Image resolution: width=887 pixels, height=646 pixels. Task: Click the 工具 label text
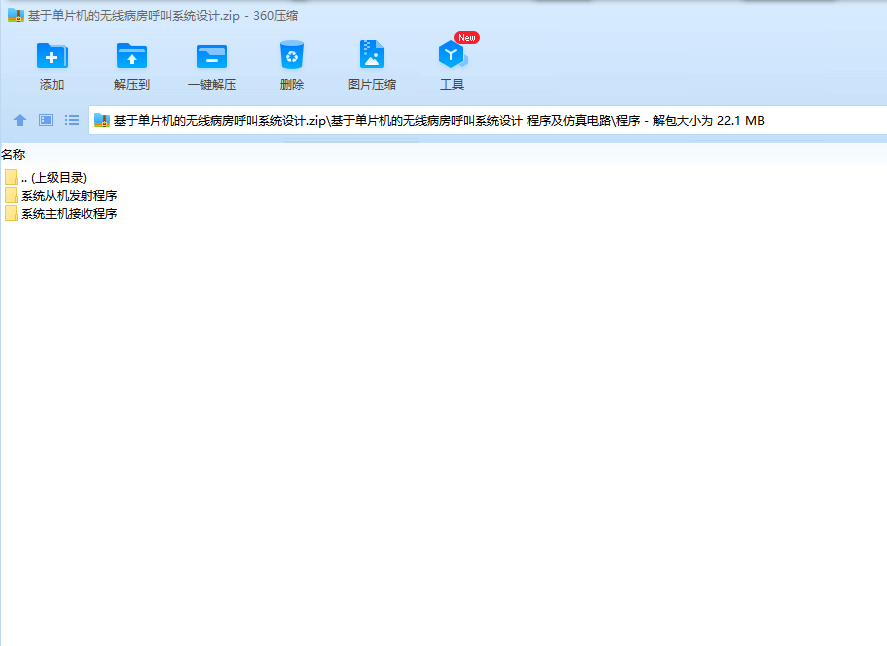452,85
